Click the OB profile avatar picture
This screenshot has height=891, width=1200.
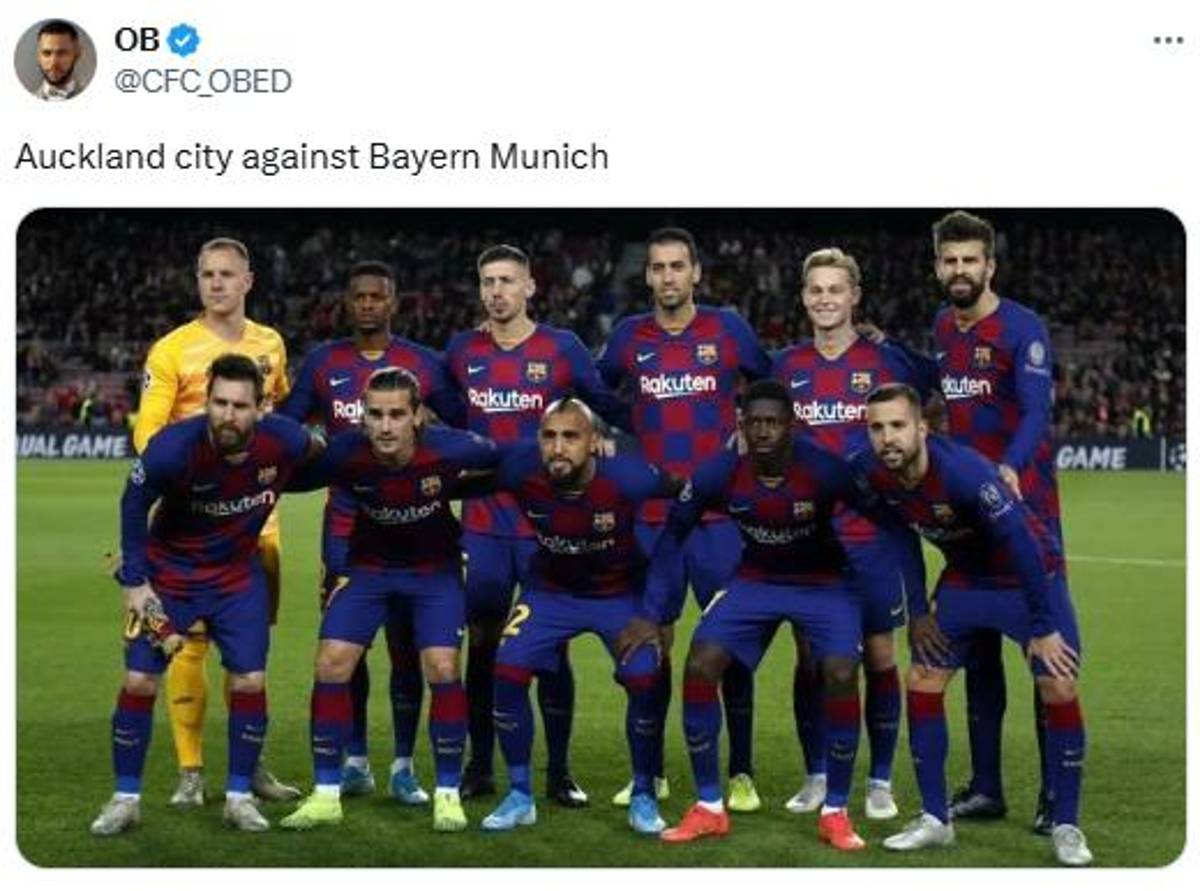[55, 60]
